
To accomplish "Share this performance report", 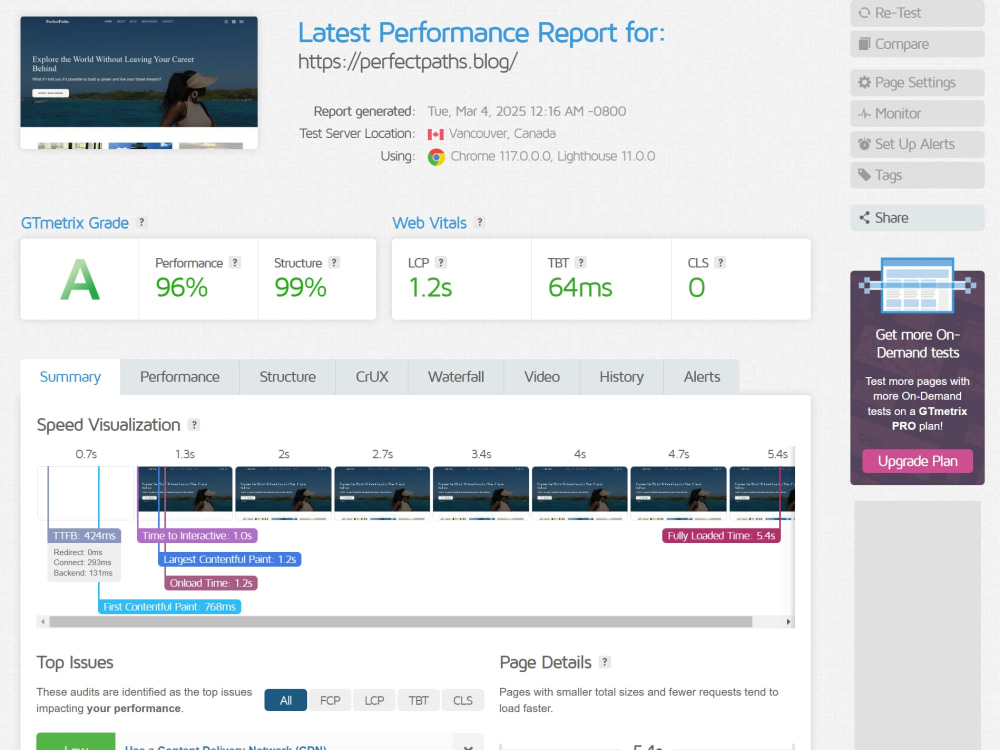I will 917,217.
